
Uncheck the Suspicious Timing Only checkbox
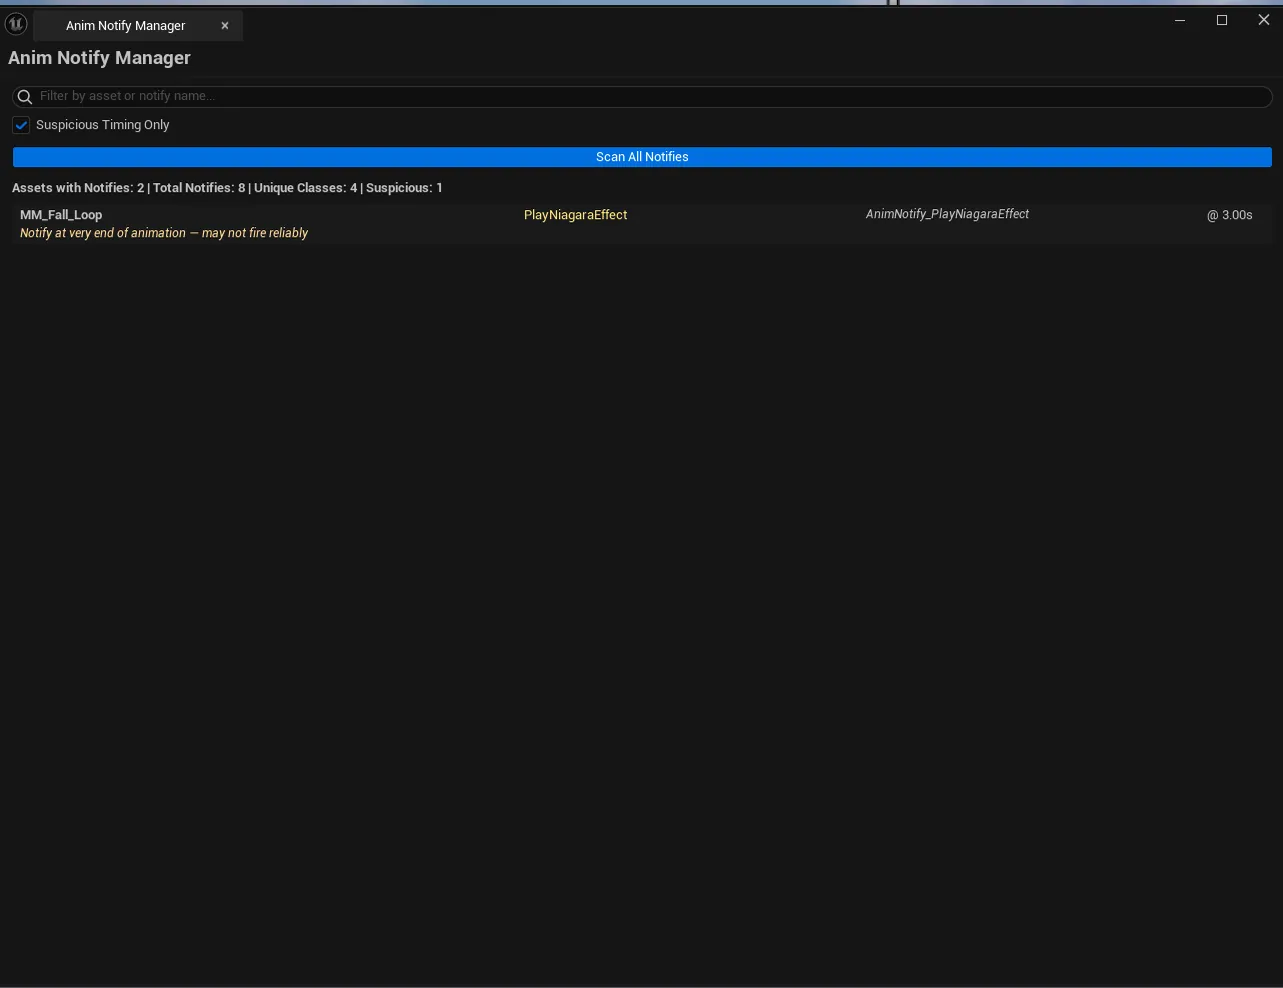click(x=21, y=125)
